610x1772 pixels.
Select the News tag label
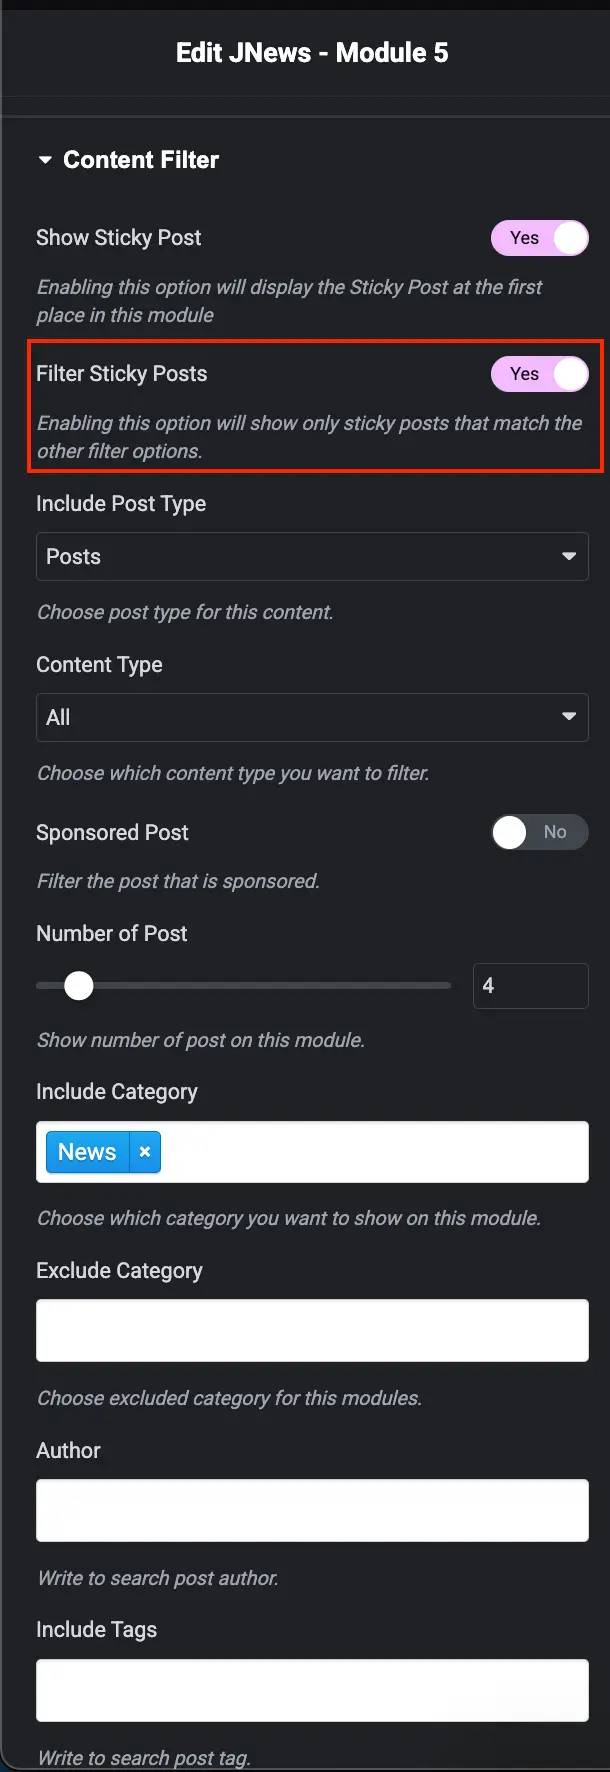click(x=87, y=1152)
